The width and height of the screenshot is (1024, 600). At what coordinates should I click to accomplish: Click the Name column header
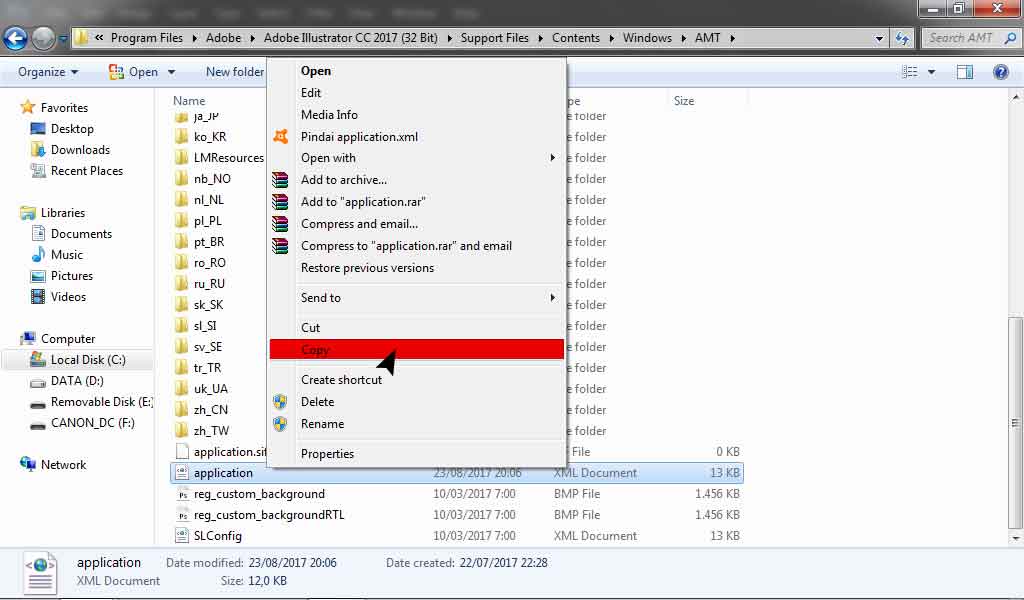tap(189, 101)
